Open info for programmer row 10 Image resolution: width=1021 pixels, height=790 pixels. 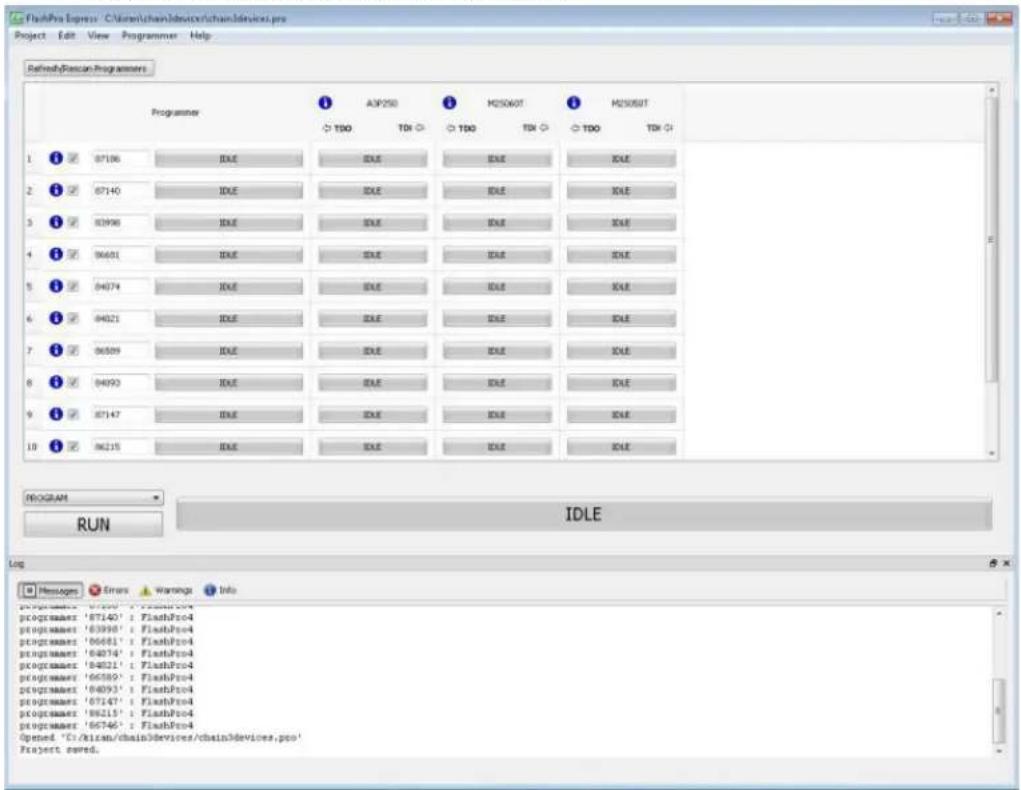pyautogui.click(x=56, y=445)
